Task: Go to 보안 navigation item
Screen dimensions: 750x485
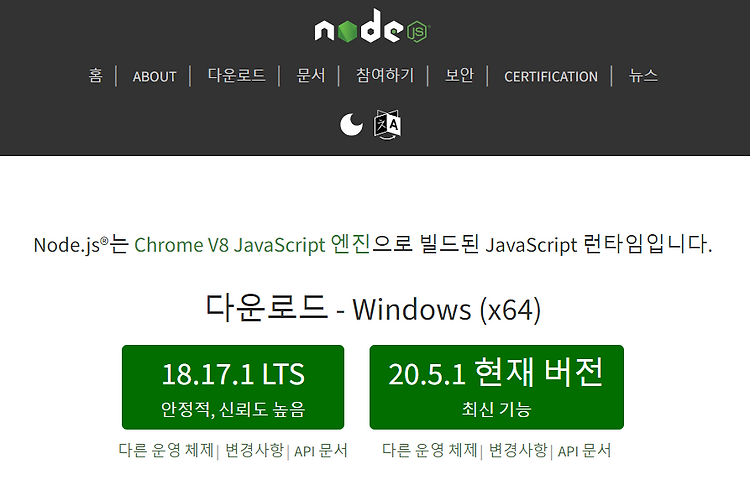Action: click(459, 76)
